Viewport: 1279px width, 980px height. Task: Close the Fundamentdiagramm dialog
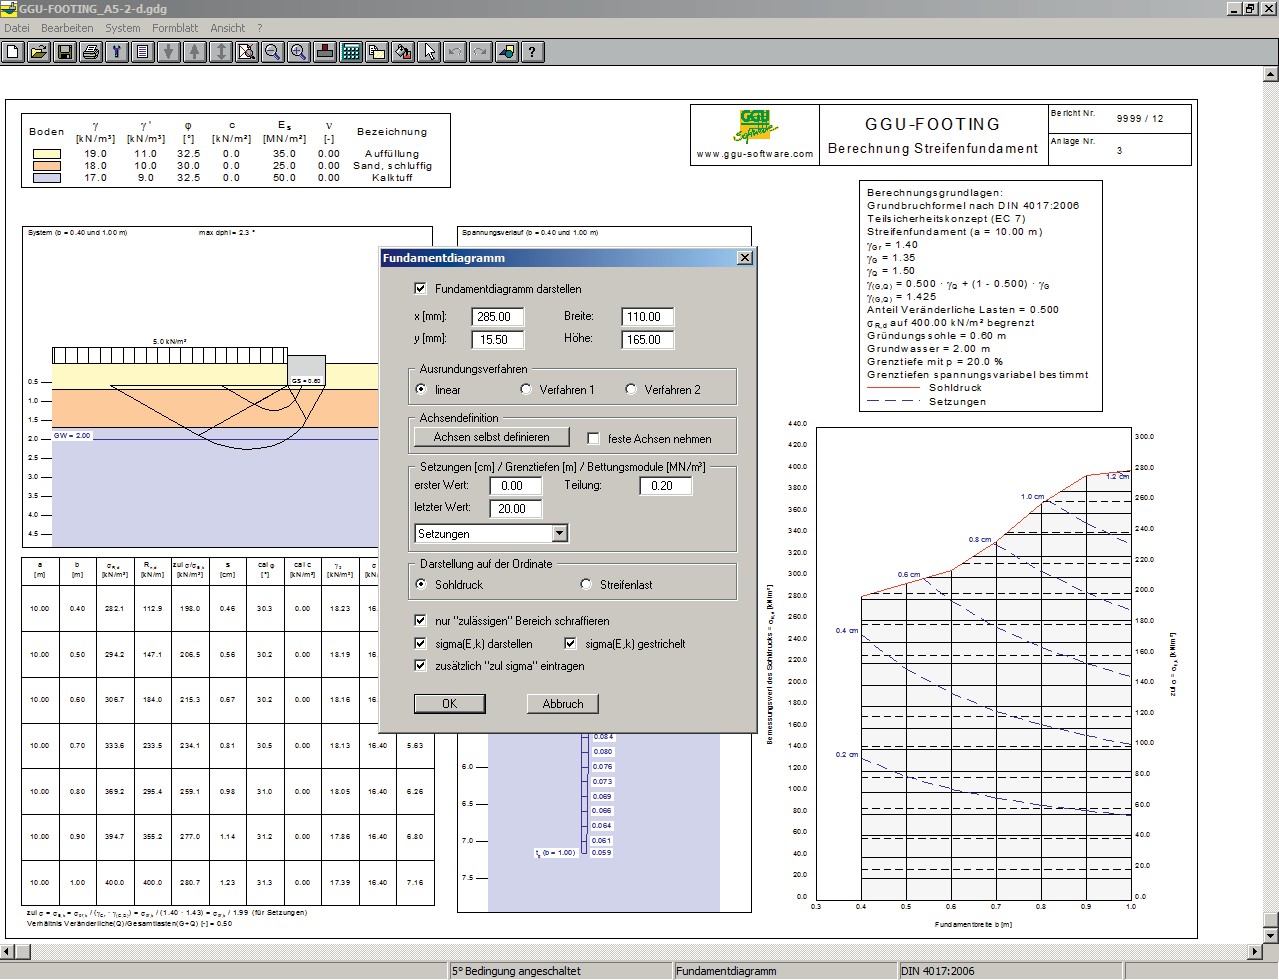(744, 258)
